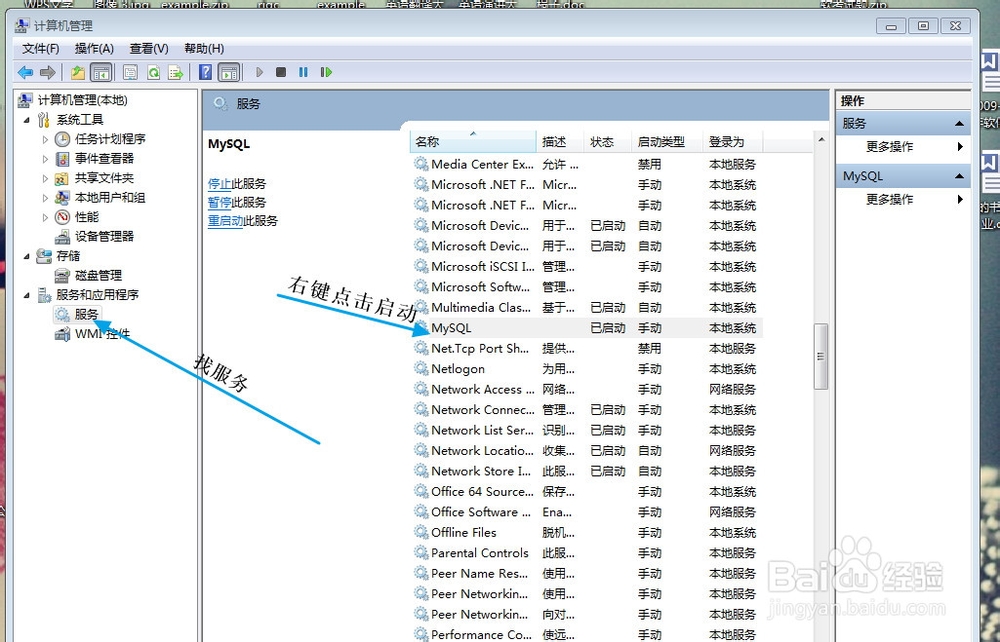This screenshot has width=1000, height=642.
Task: Click the Up one level folder icon
Action: 78,72
